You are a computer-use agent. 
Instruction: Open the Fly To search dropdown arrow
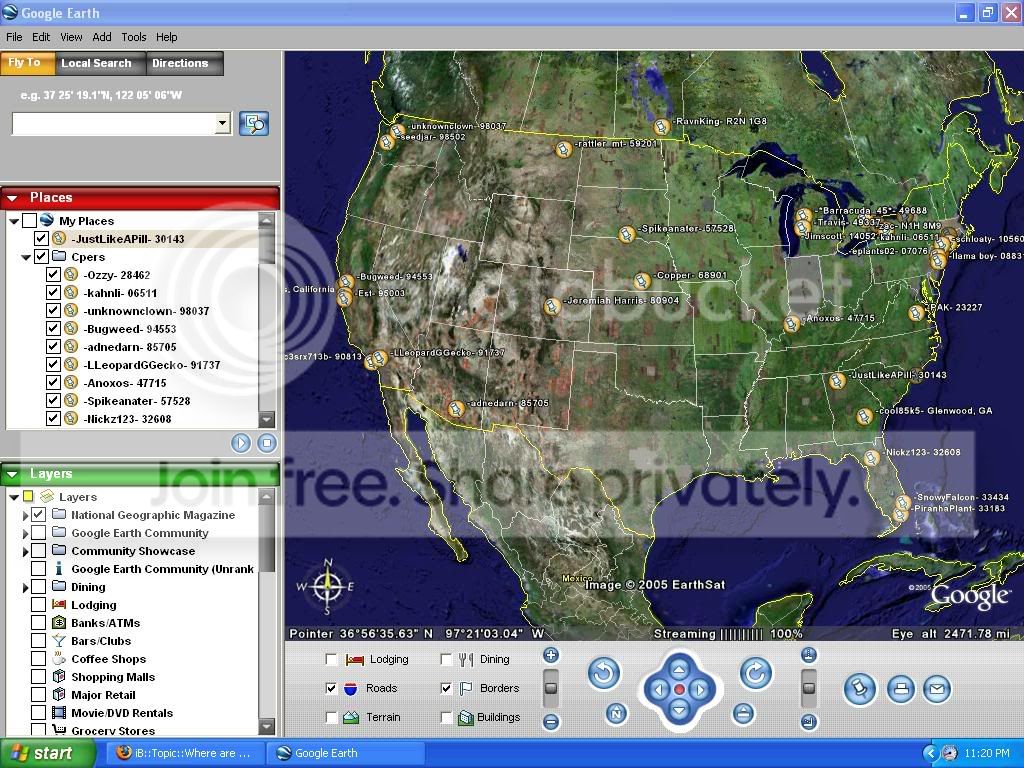223,123
